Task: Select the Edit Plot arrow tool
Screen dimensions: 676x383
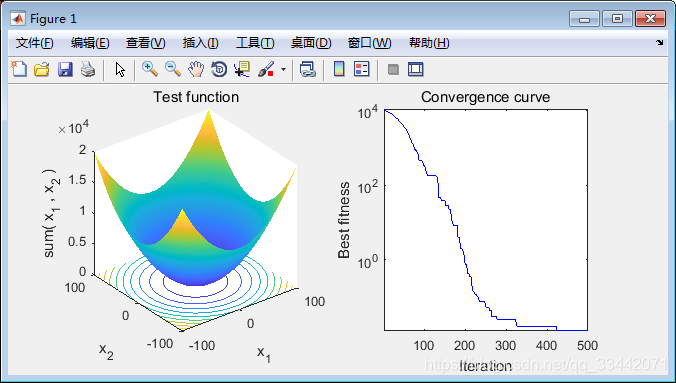Action: [x=120, y=69]
